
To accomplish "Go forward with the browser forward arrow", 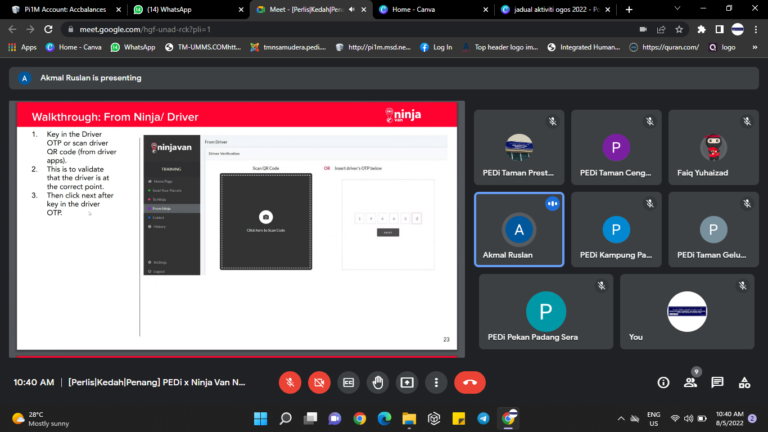I will pos(30,29).
